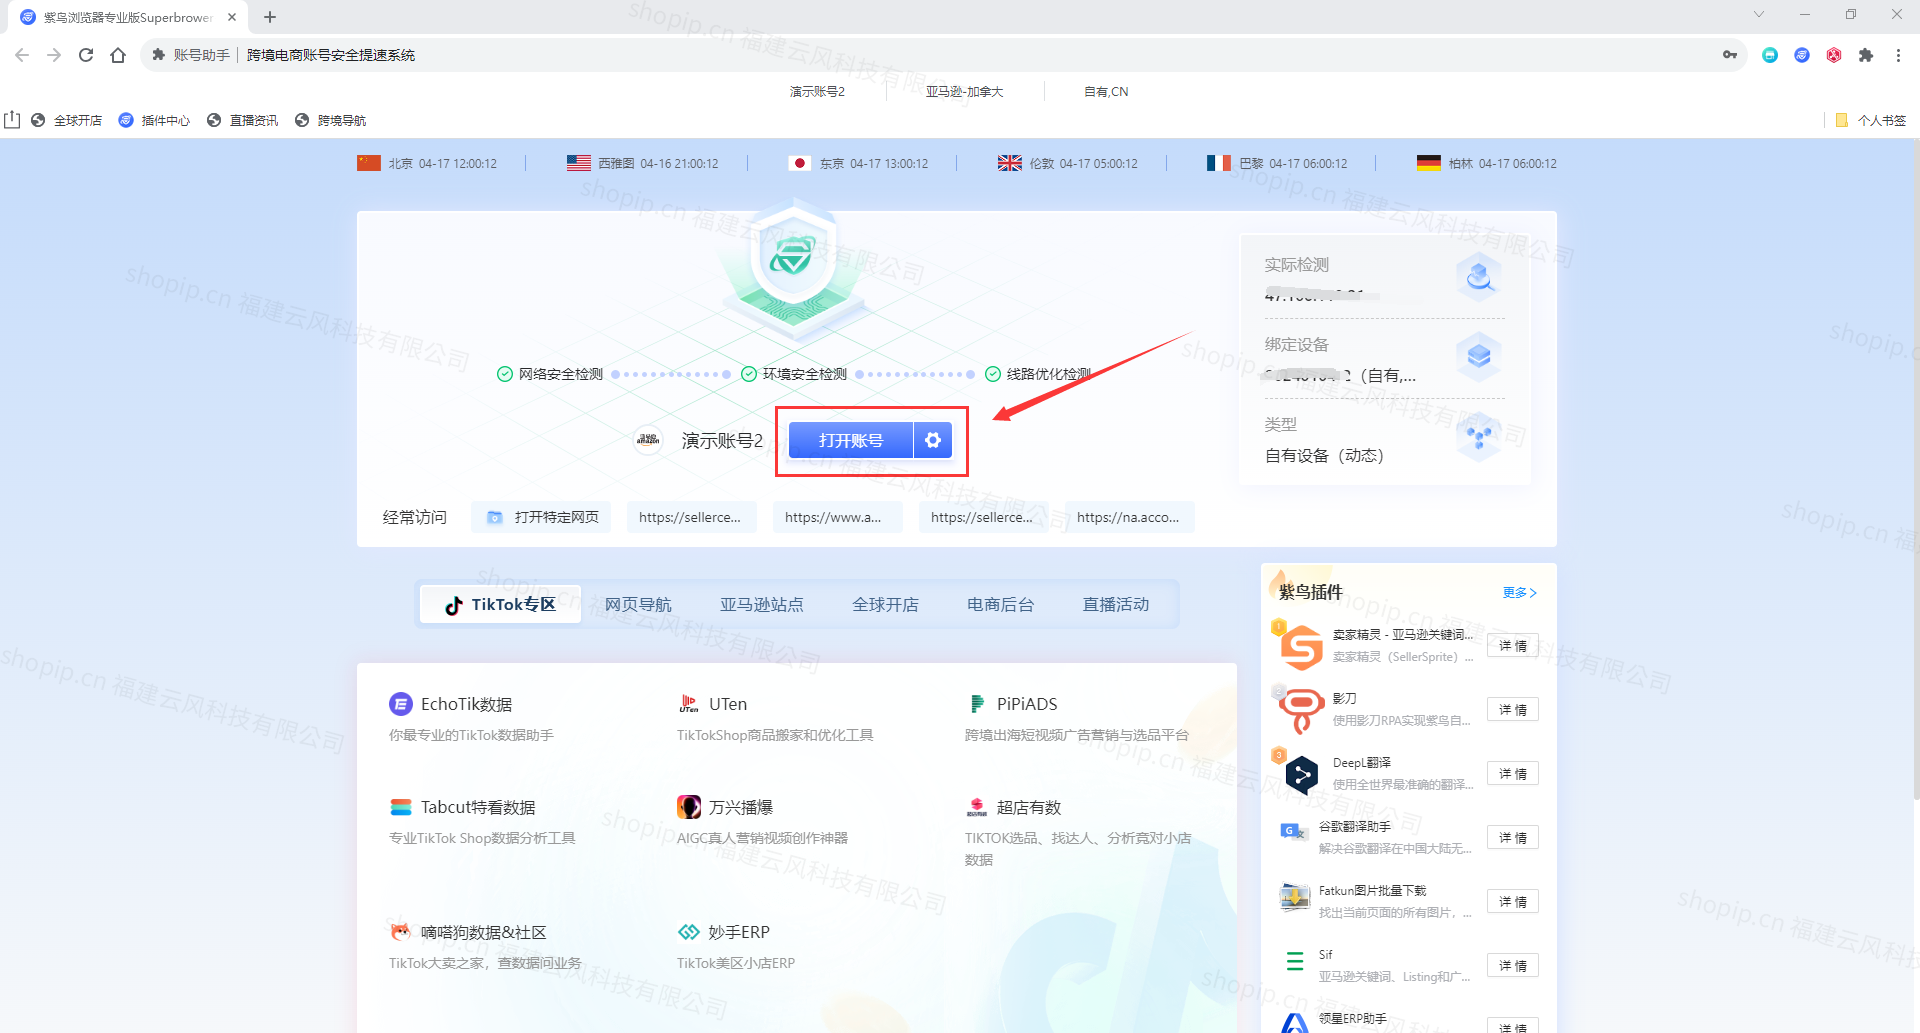Click the red extension icon in toolbar
Image resolution: width=1920 pixels, height=1033 pixels.
click(x=1834, y=55)
